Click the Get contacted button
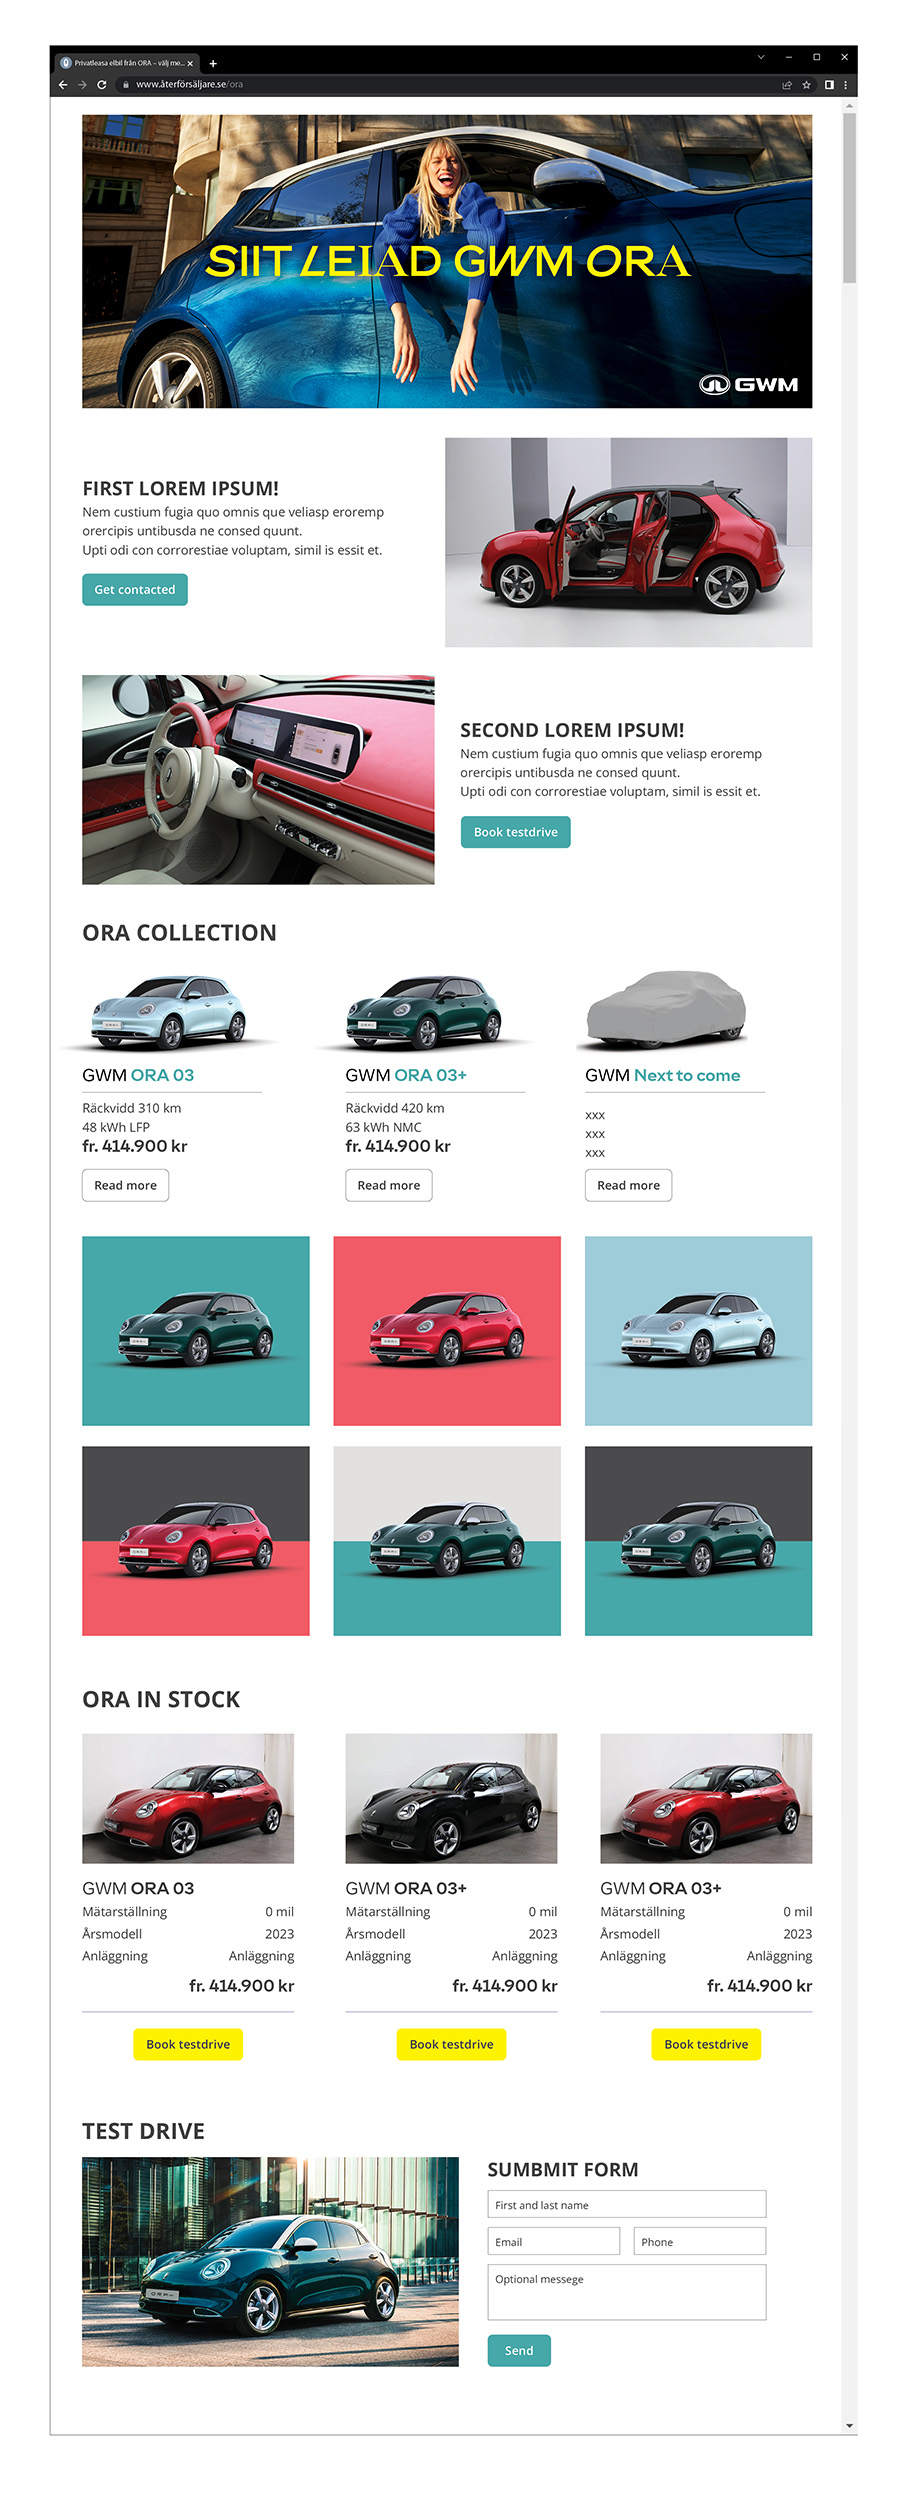Viewport: 909px width, 2500px height. [x=135, y=590]
